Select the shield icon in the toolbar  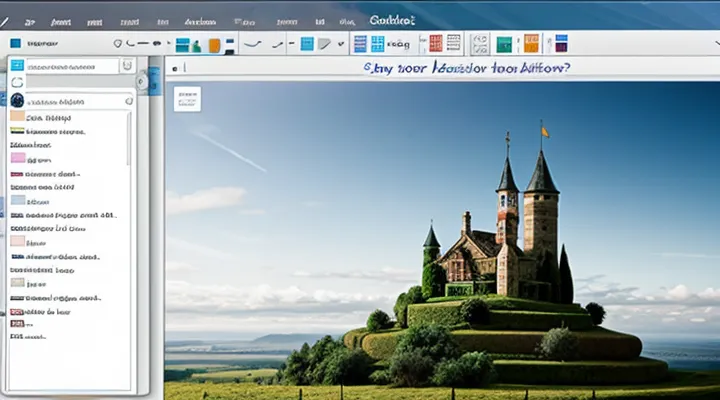coord(118,44)
